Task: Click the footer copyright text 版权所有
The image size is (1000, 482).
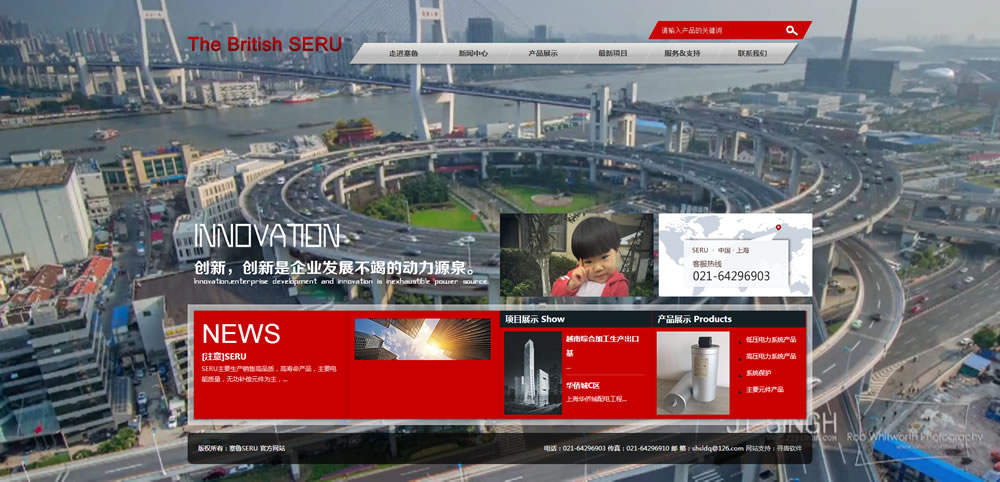Action: point(241,448)
